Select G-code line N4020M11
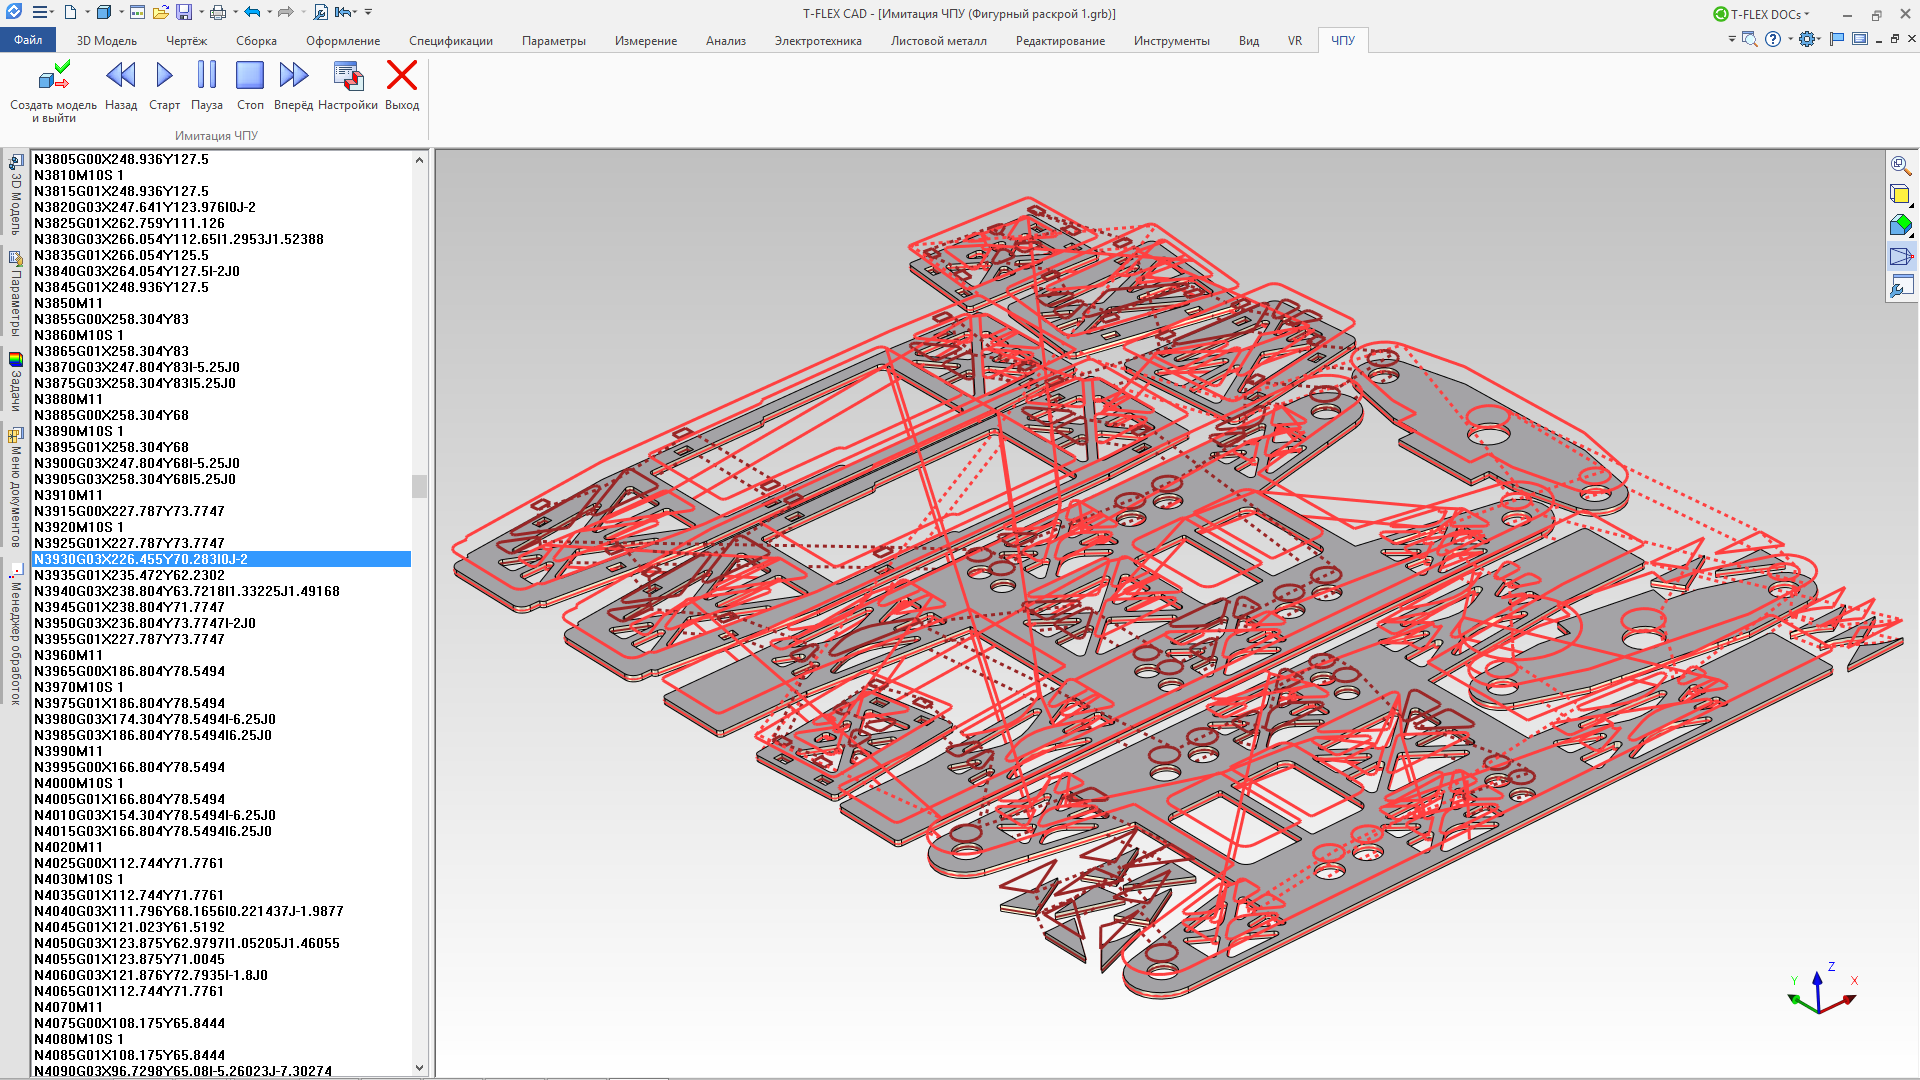Viewport: 1920px width, 1080px height. [x=222, y=847]
